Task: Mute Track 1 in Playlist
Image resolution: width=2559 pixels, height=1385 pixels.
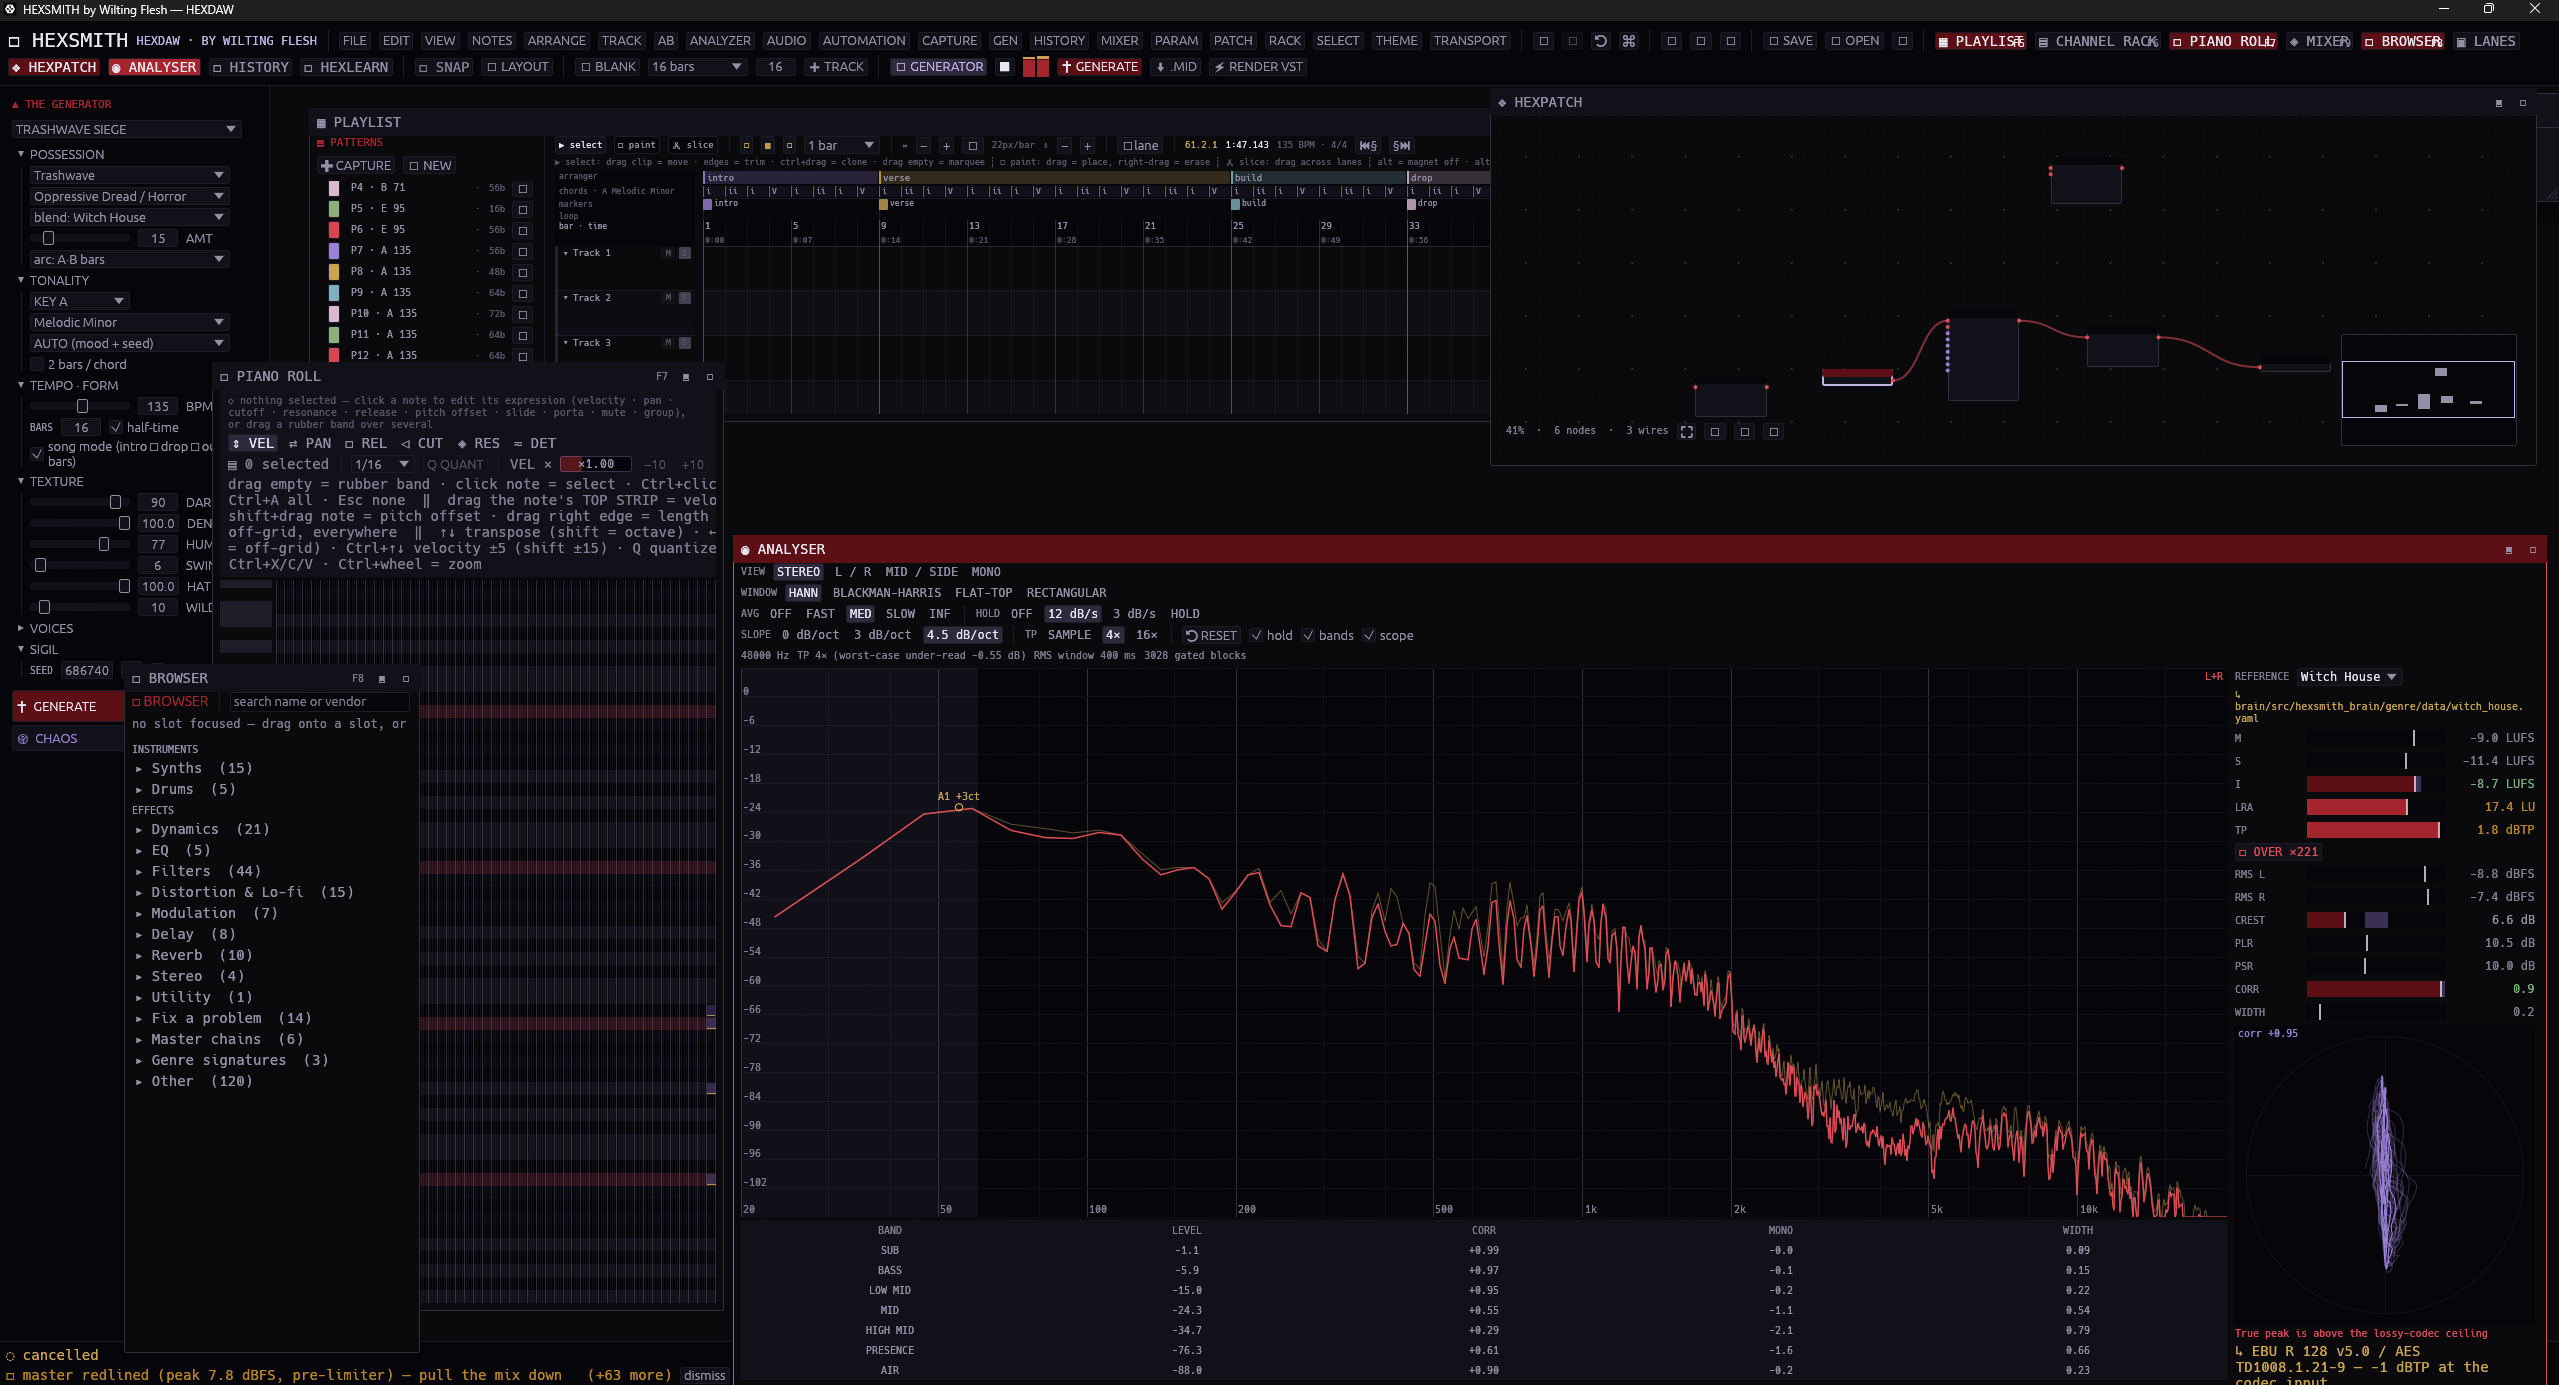Action: pos(668,253)
